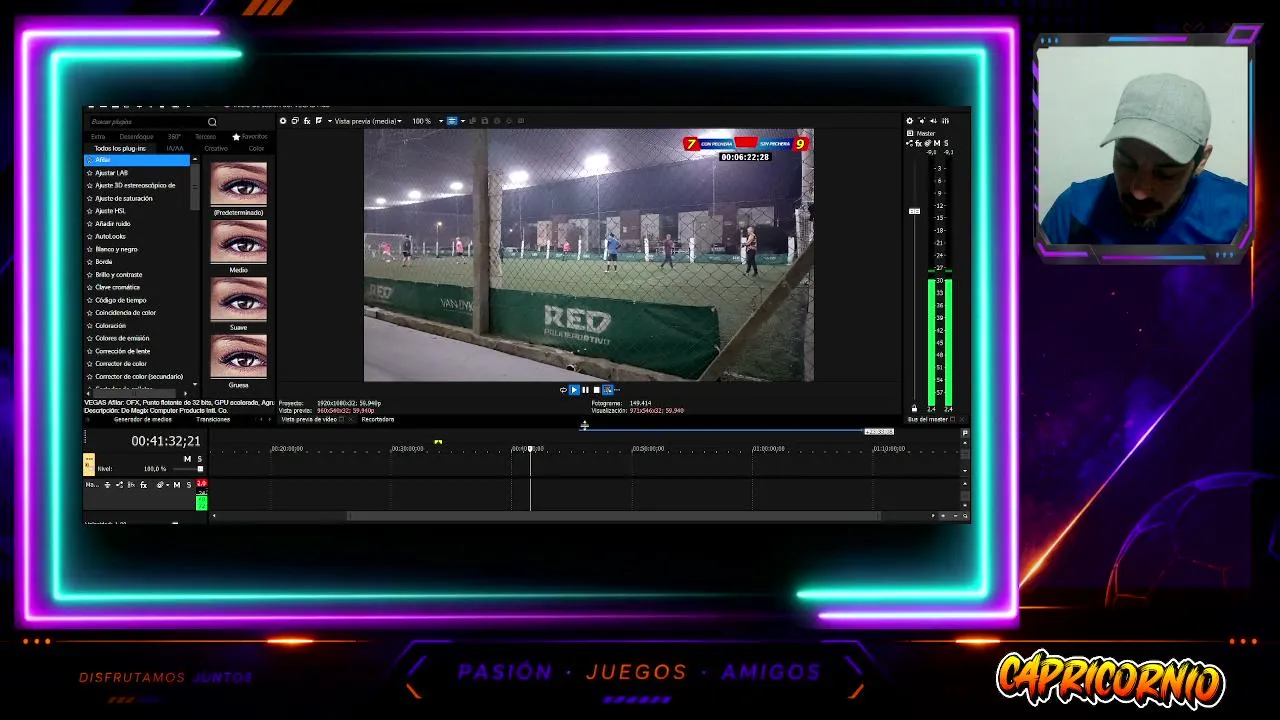This screenshot has height=720, width=1280.
Task: Switch to the Color plugin tab
Action: point(257,148)
